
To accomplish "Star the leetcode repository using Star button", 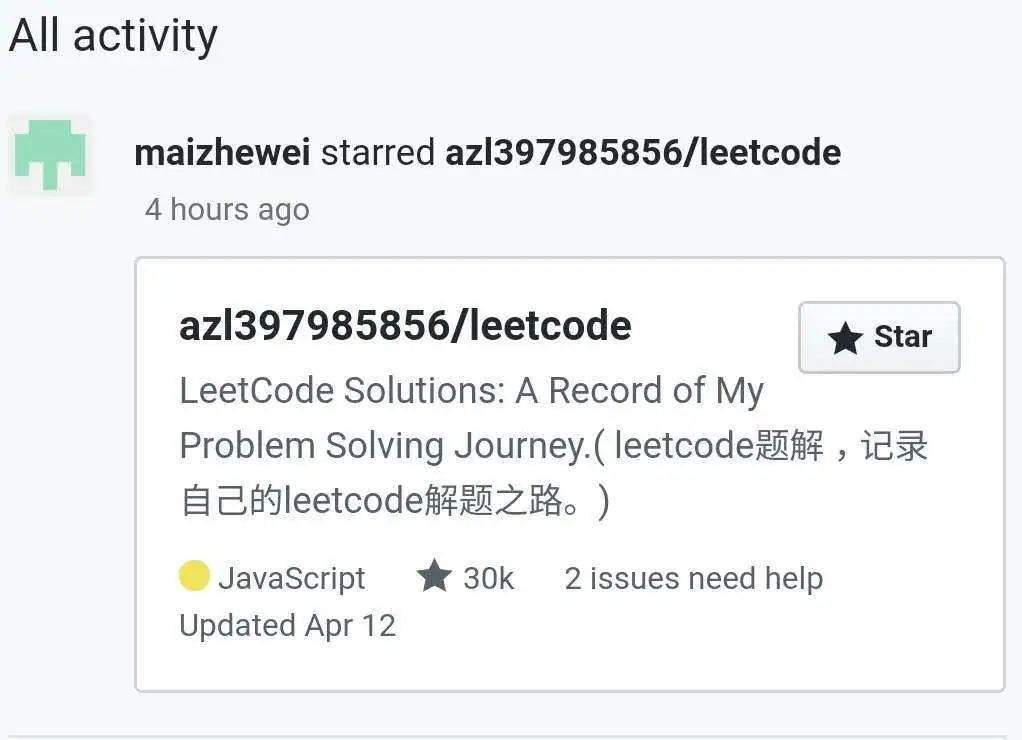I will pyautogui.click(x=879, y=337).
